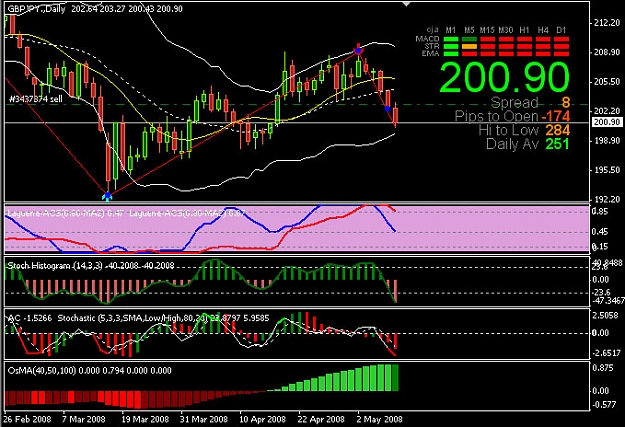Click the 22 Apr 2008 date on time axis

coord(321,419)
